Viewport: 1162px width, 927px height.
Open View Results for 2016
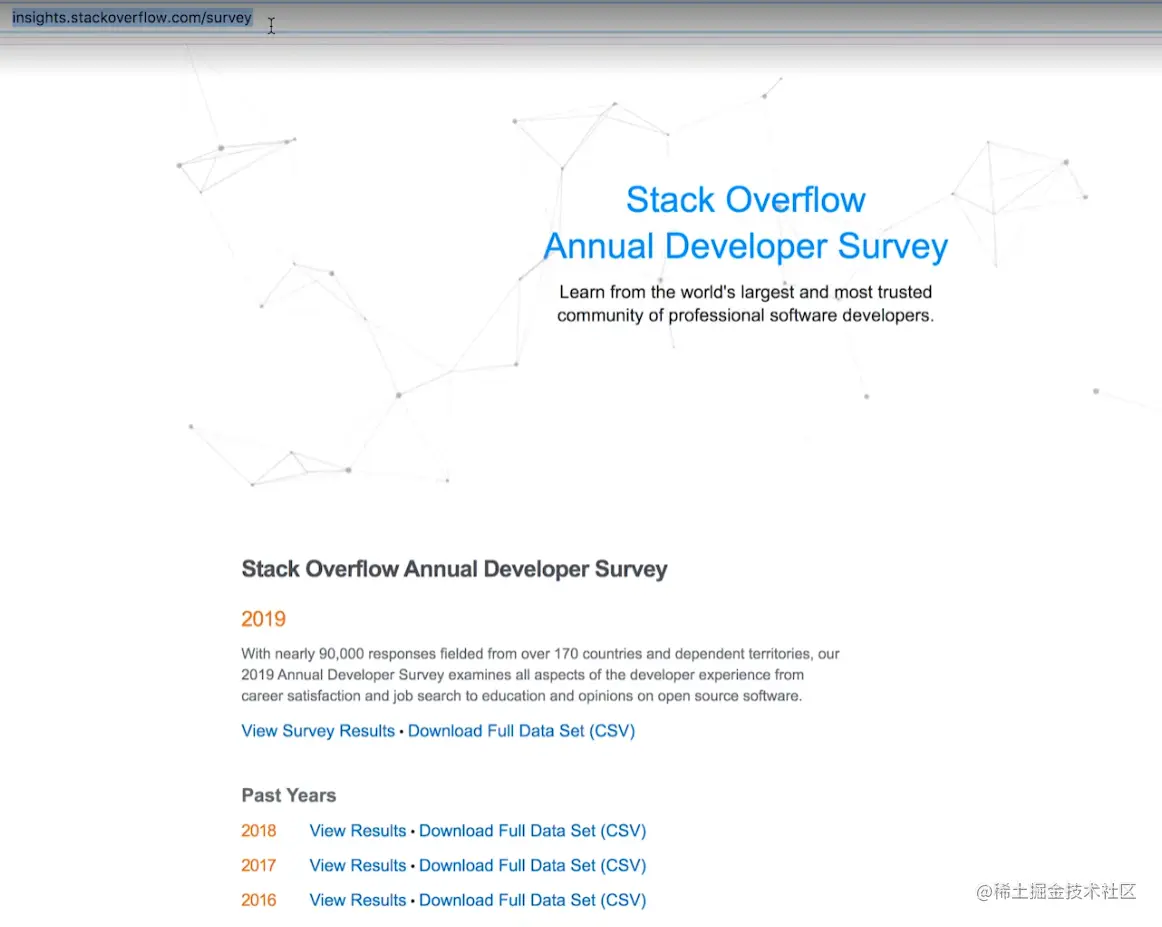(358, 900)
